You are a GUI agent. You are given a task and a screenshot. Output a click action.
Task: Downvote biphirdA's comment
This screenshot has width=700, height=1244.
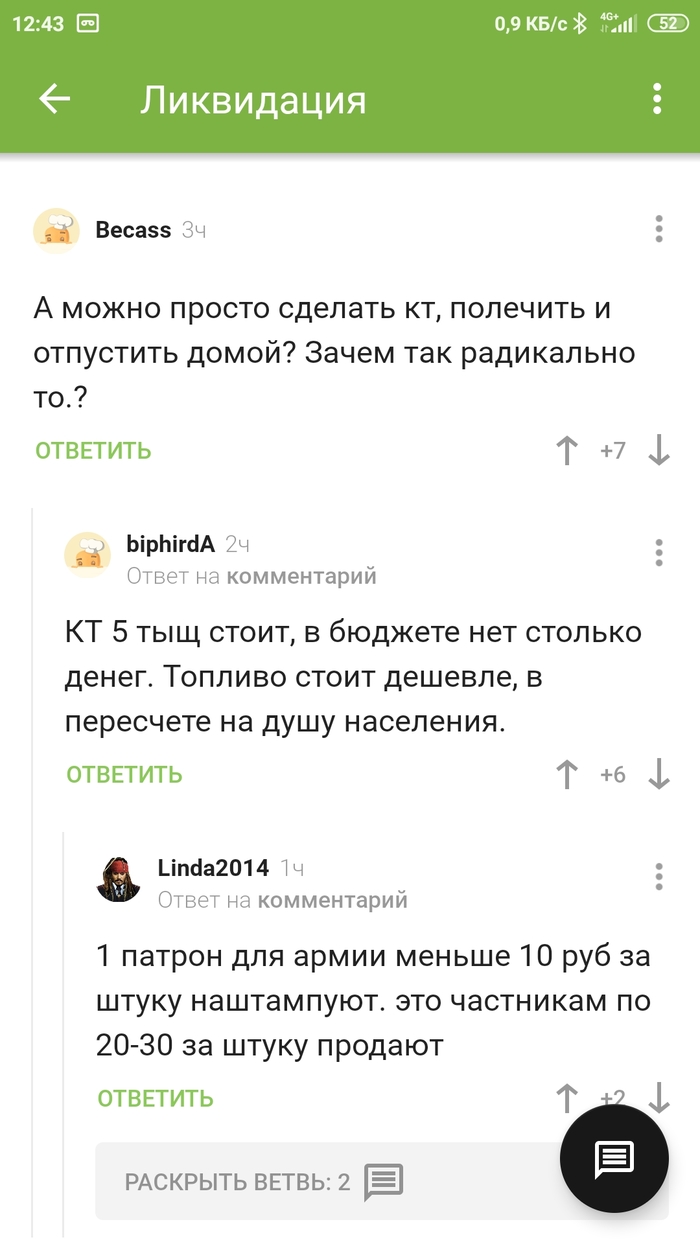[x=659, y=775]
